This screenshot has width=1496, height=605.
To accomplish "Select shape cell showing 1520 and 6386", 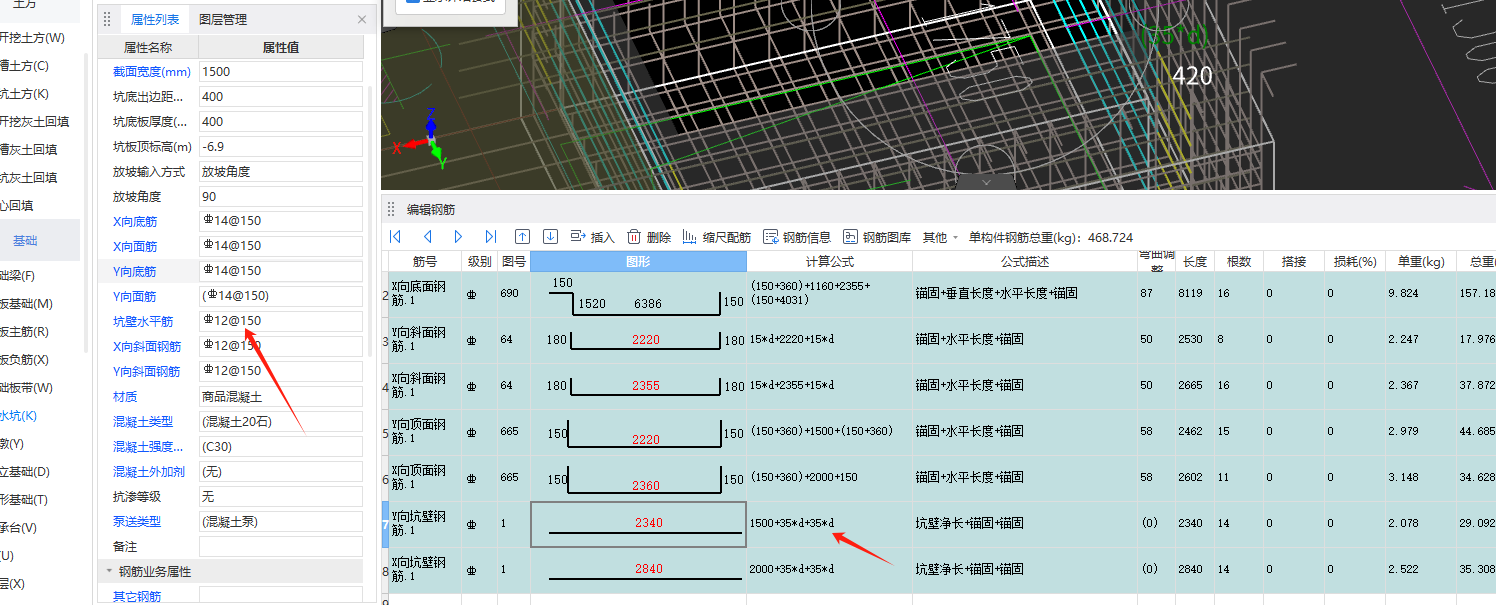I will (638, 294).
